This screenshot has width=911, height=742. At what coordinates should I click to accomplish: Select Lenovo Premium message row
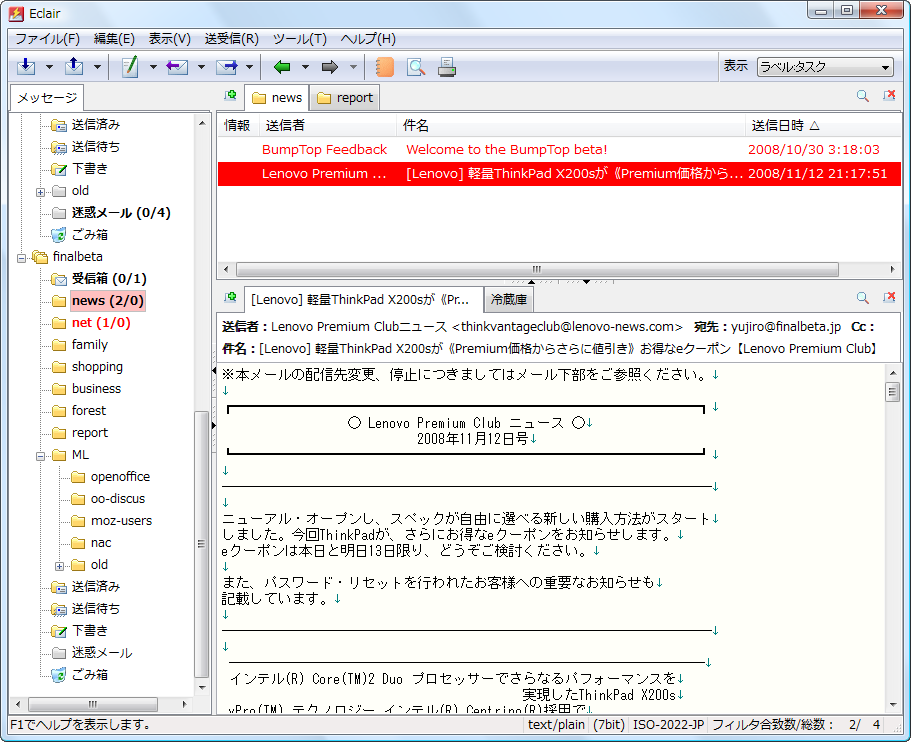[559, 174]
